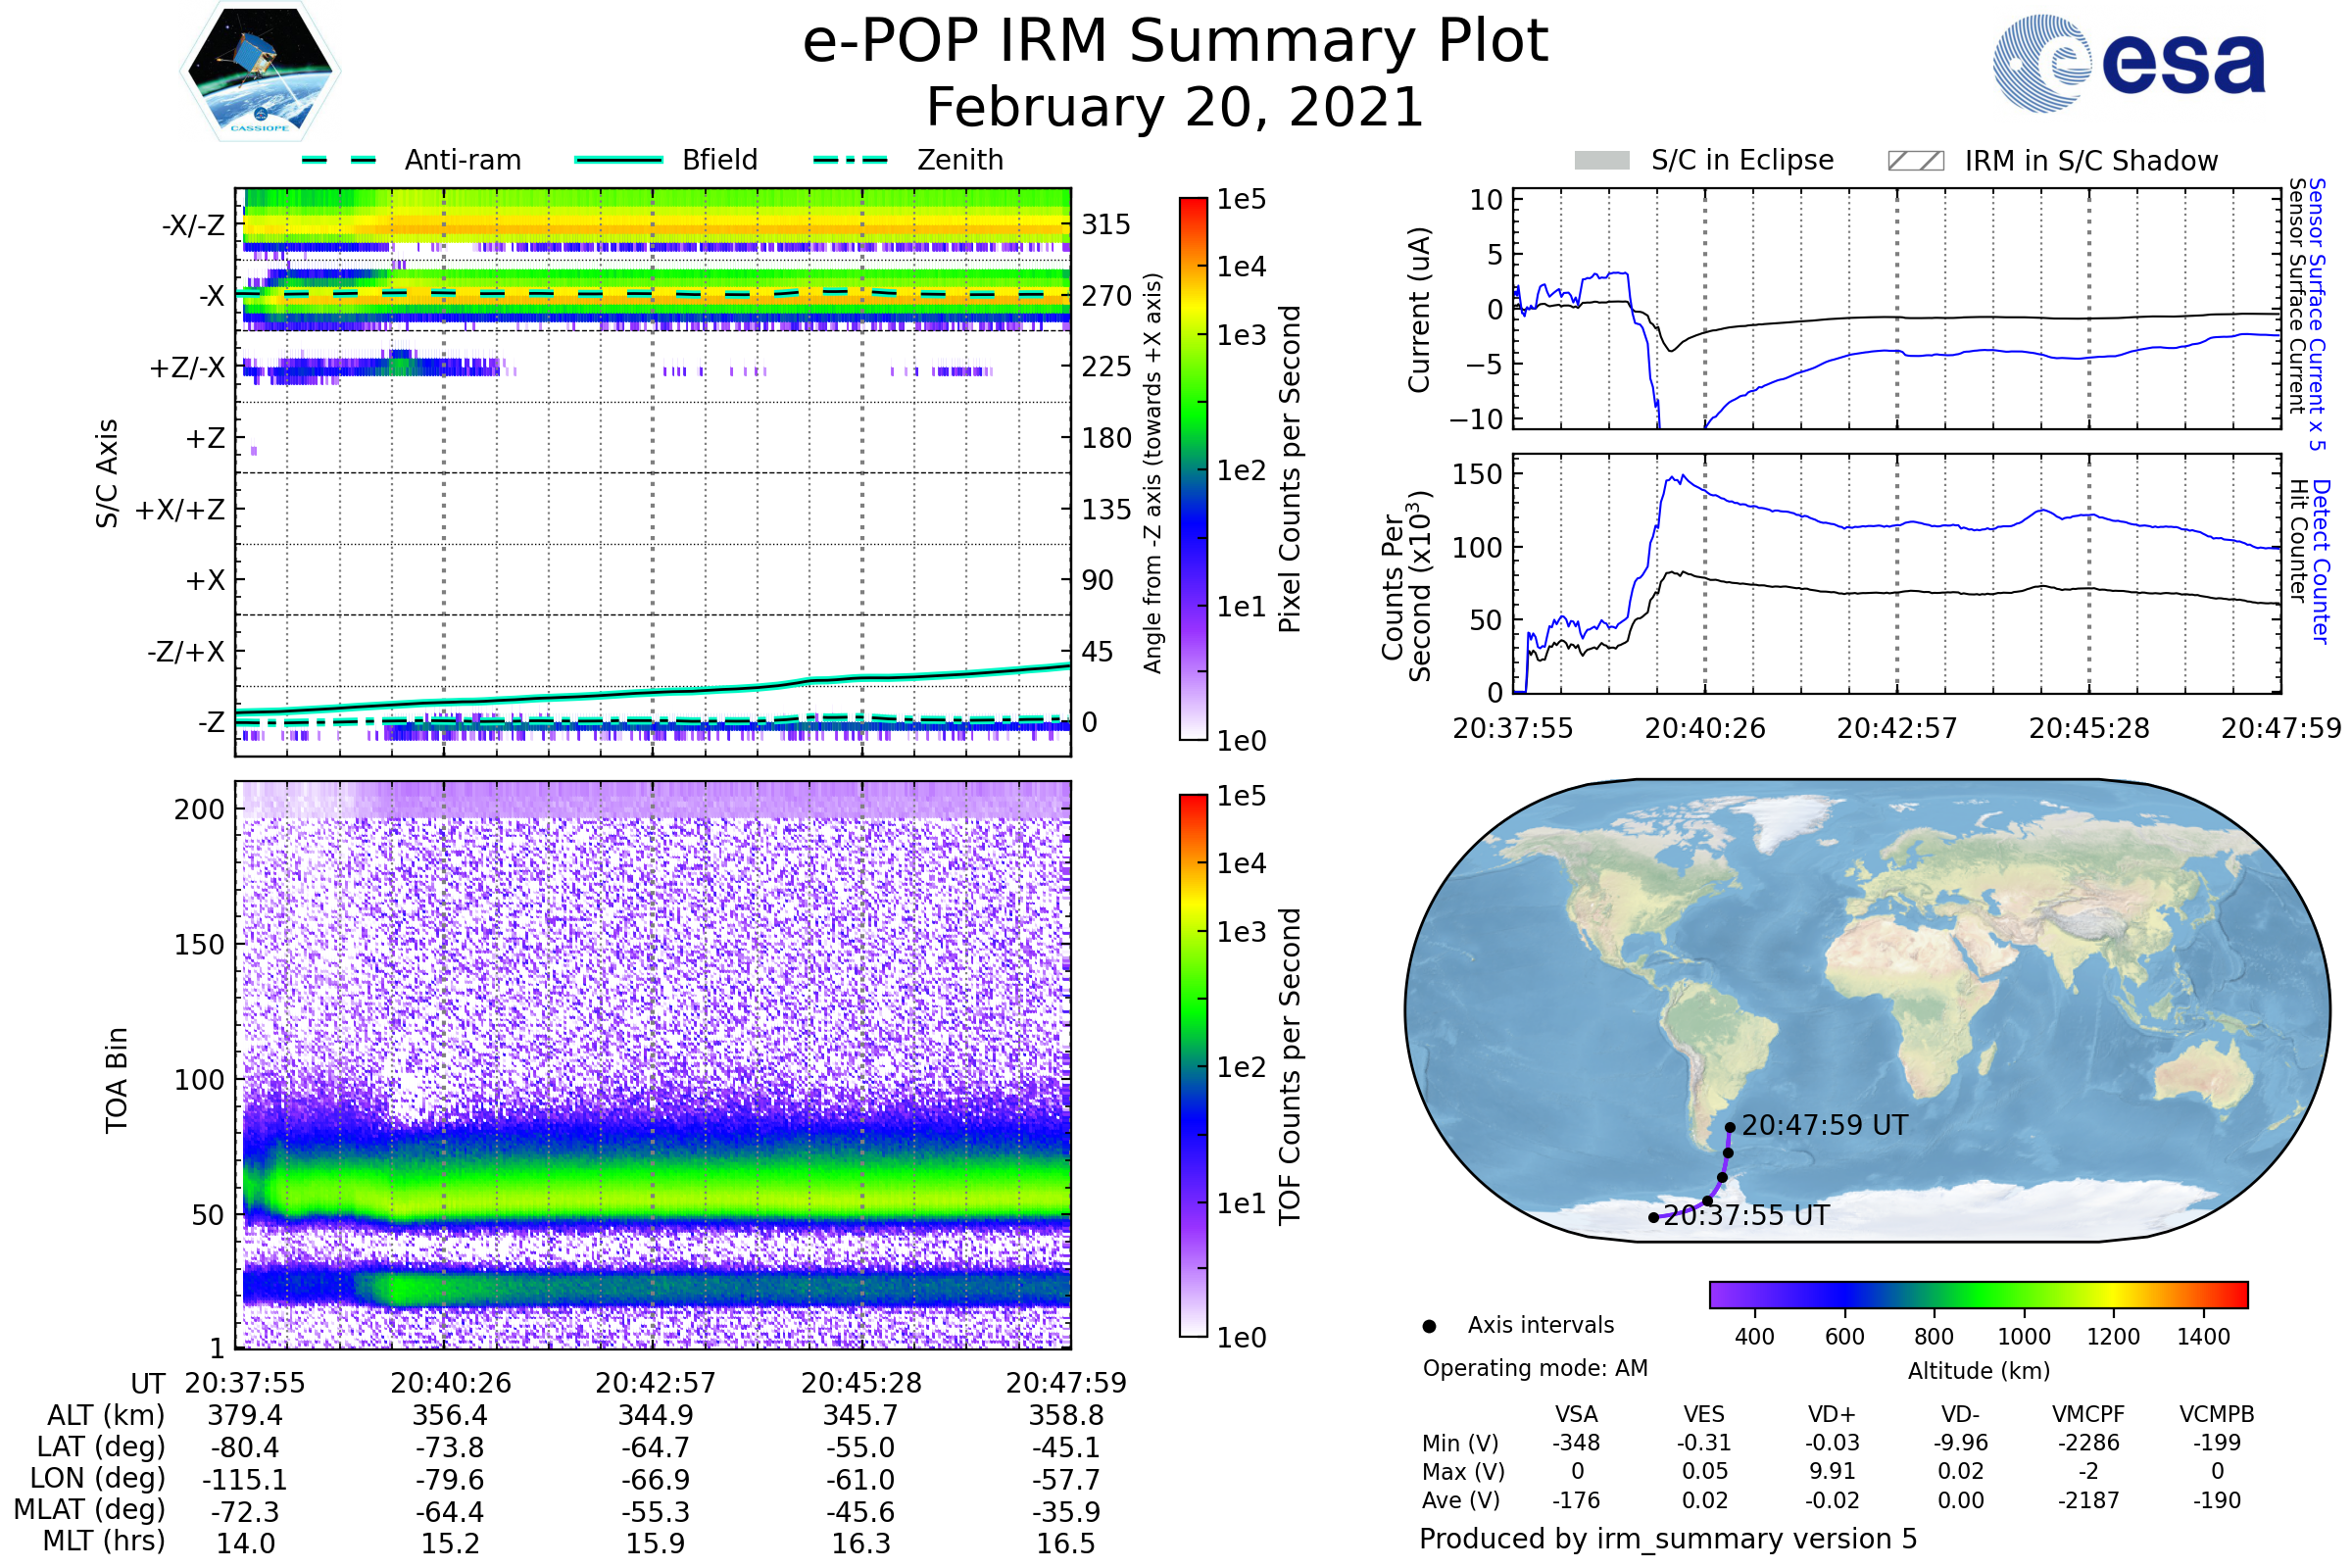2352x1568 pixels.
Task: Click the Axis intervals black dot marker
Action: click(1429, 1326)
